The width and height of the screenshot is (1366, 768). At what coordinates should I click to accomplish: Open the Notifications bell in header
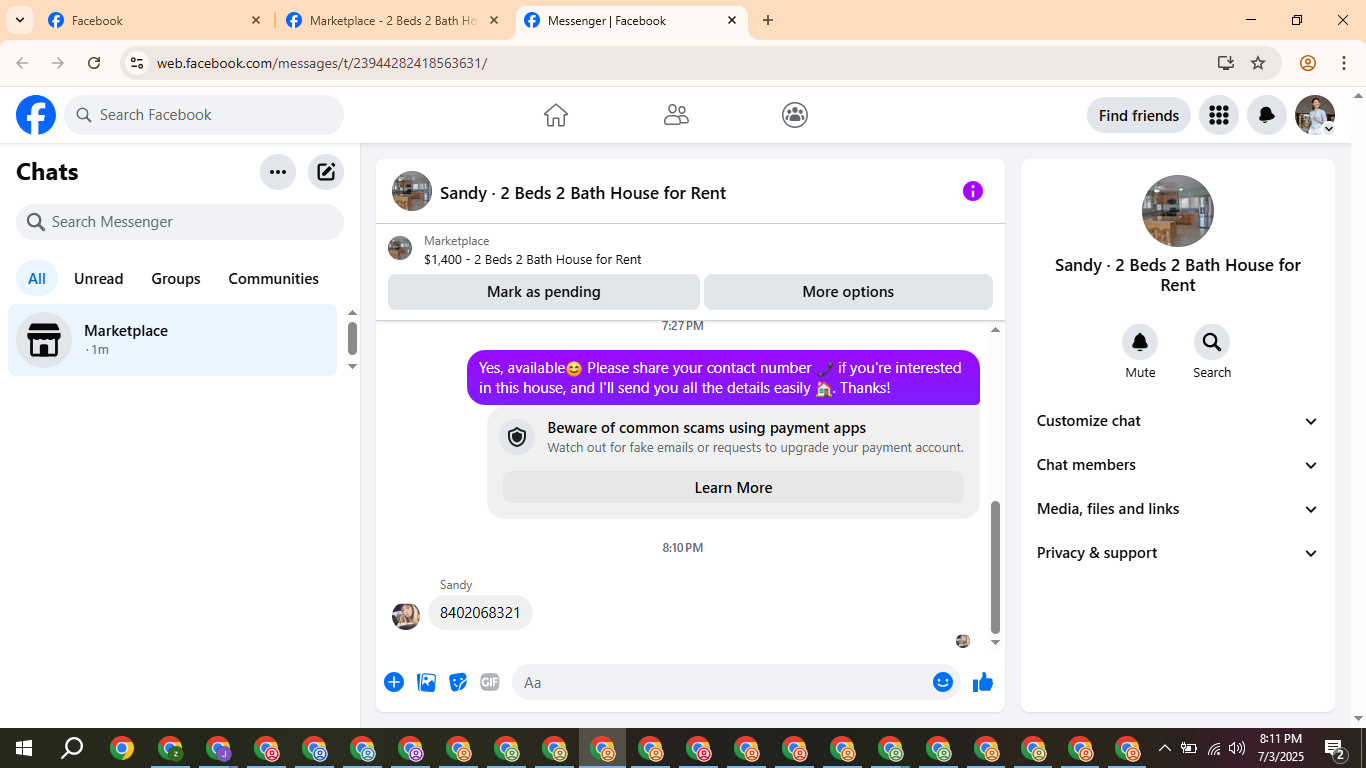click(x=1266, y=115)
